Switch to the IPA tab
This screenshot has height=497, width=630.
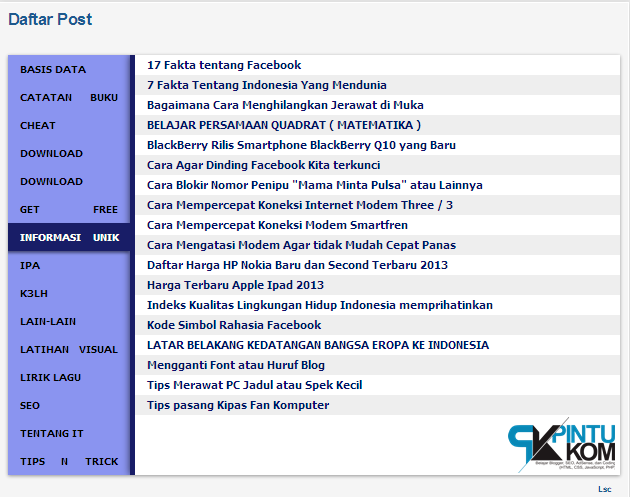pos(69,266)
